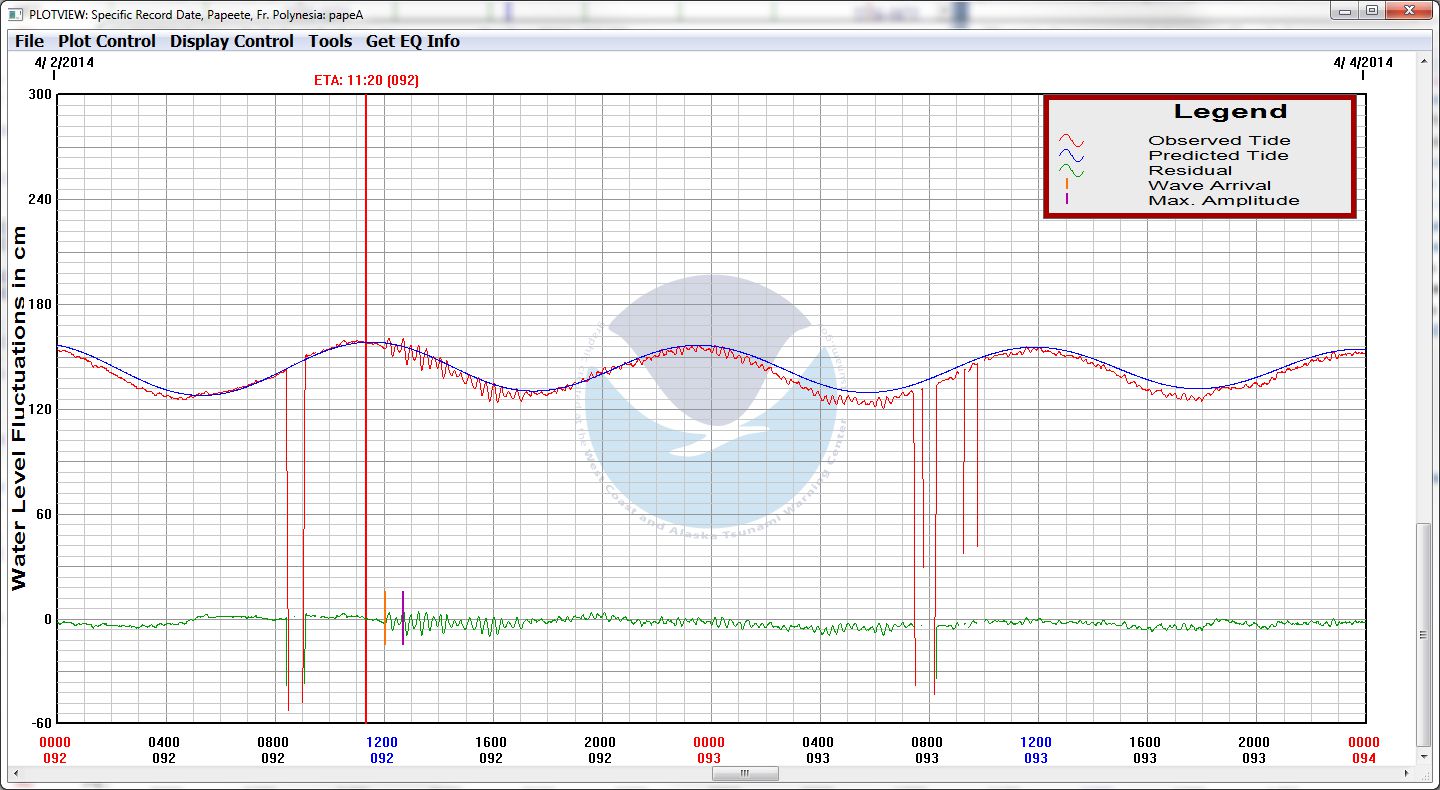Click the 4/ 4/2014 end date label
The height and width of the screenshot is (790, 1440).
point(1363,62)
